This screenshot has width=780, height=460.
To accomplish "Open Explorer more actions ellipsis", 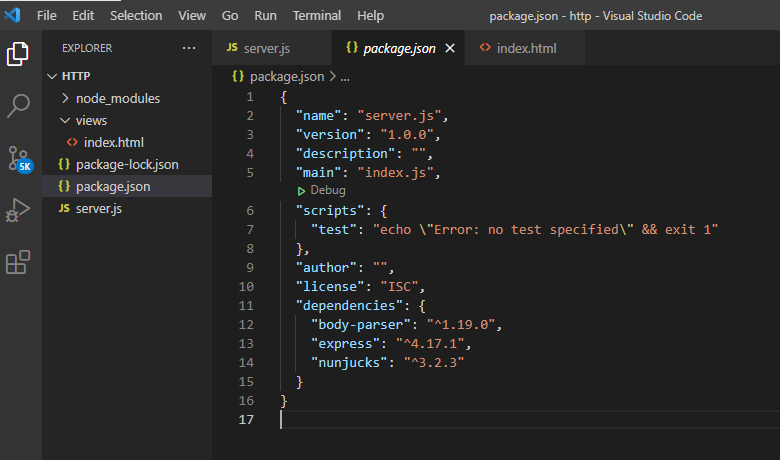I will (x=189, y=48).
